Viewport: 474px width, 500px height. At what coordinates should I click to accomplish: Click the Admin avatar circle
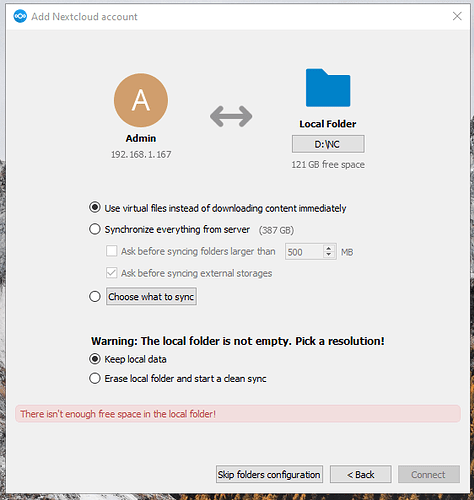141,100
